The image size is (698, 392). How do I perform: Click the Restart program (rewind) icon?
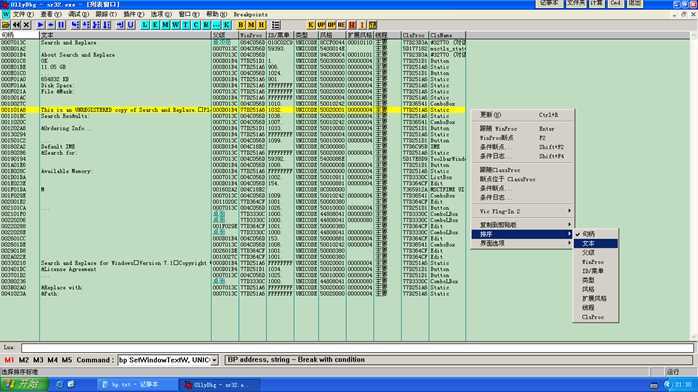[x=16, y=25]
